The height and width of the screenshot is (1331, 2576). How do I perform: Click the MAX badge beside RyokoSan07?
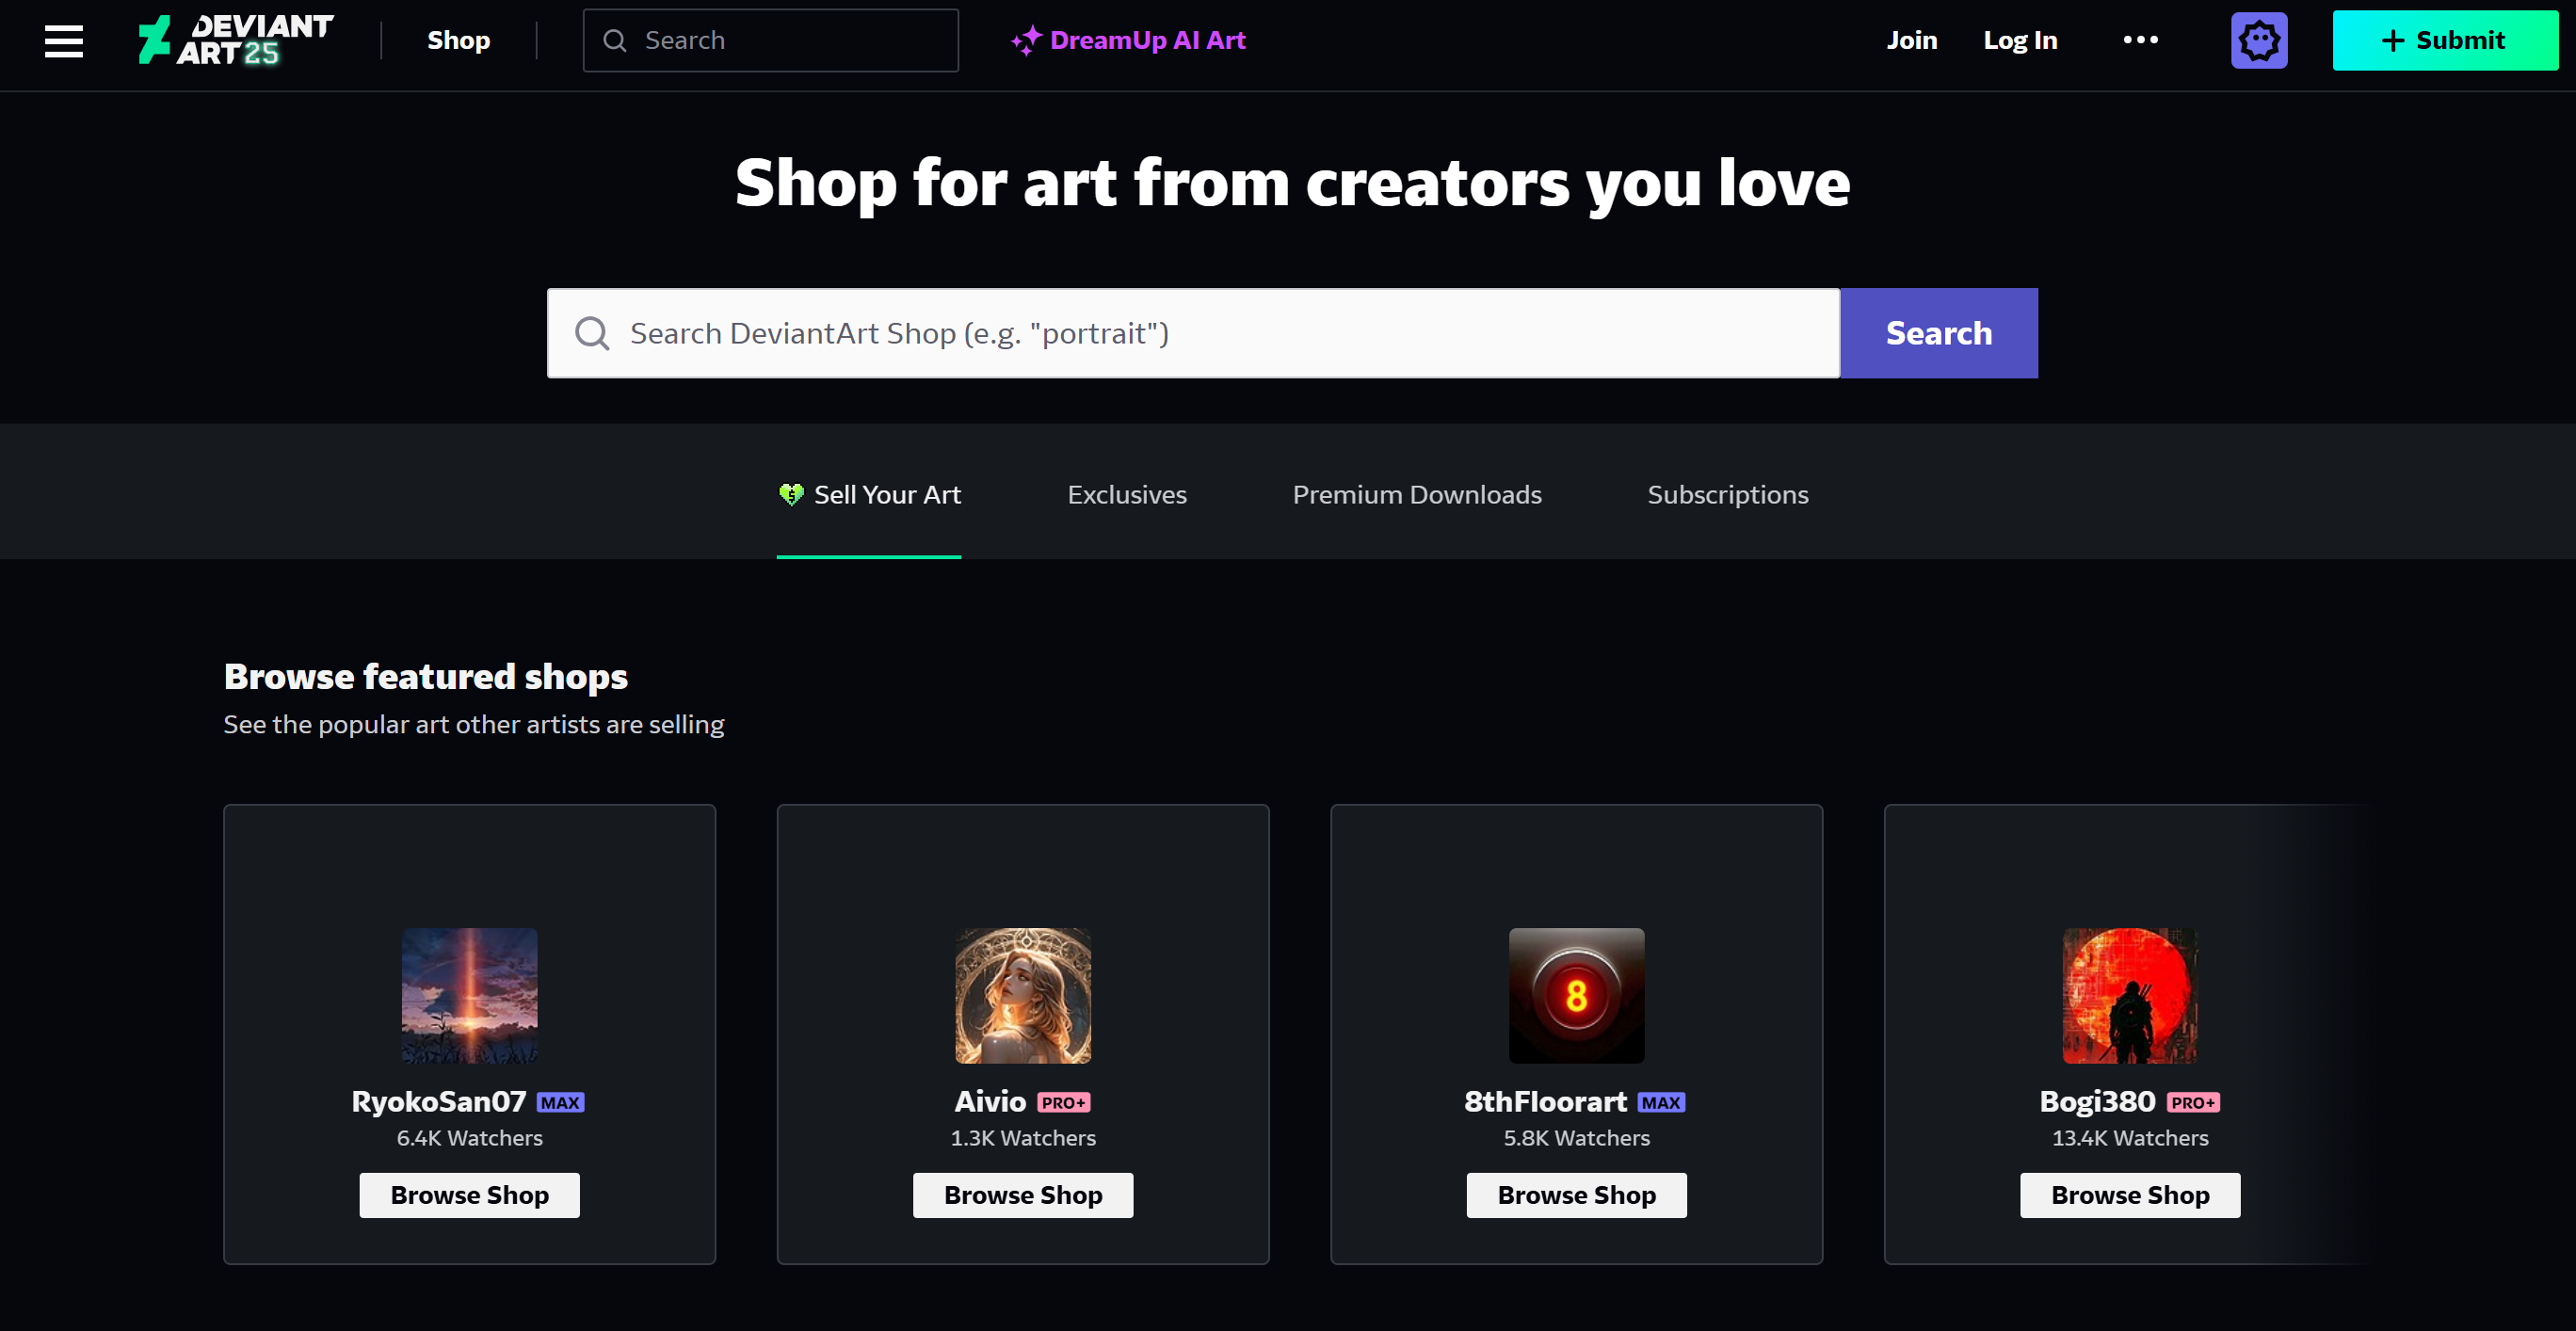click(560, 1102)
